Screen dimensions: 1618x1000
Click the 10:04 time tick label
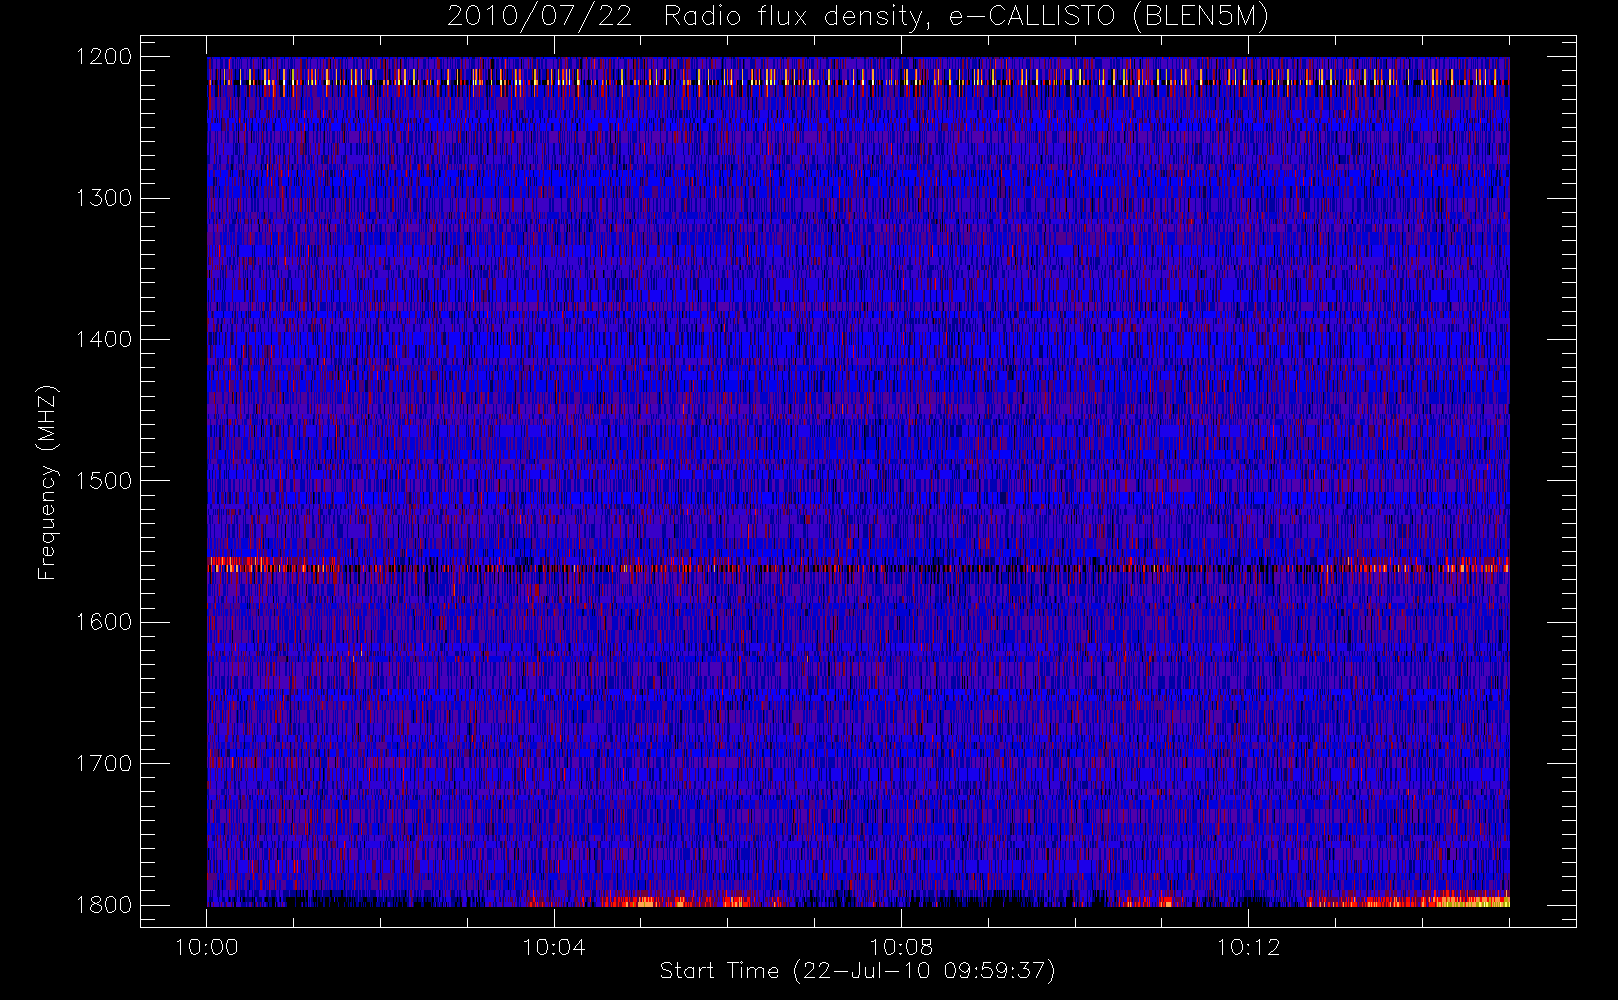(554, 947)
